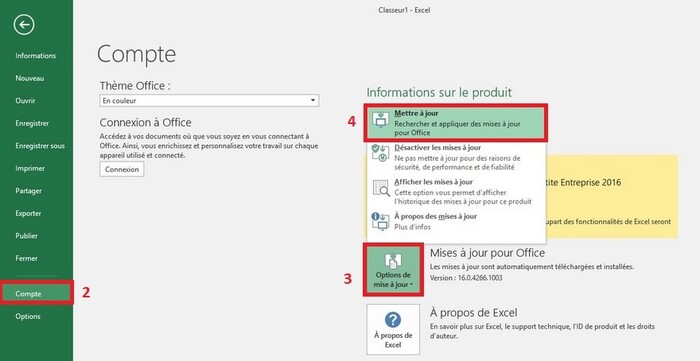Viewport: 700px width, 361px height.
Task: Click the À propos de Excel heading
Action: click(x=473, y=313)
